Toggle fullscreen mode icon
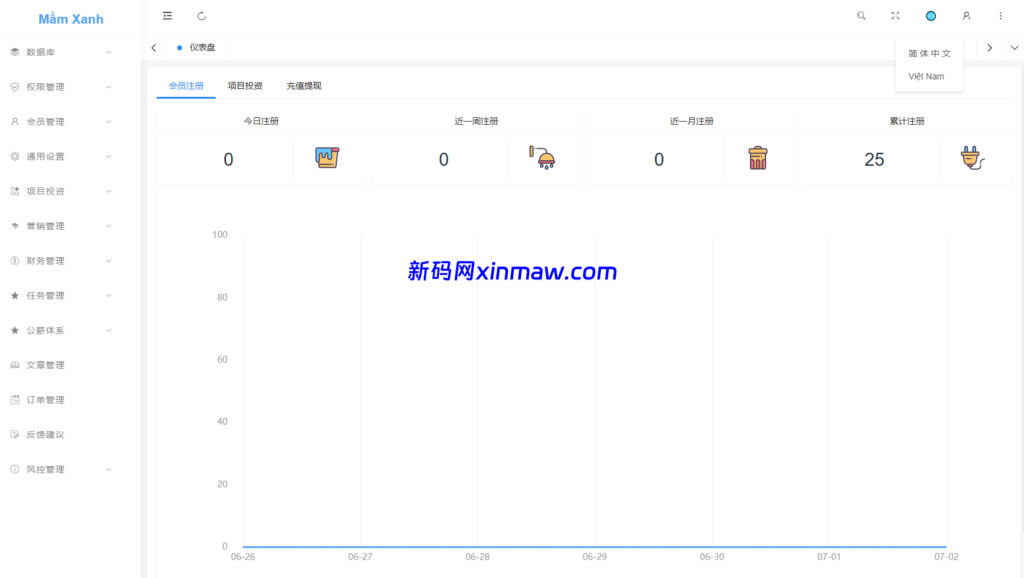This screenshot has width=1024, height=578. [895, 16]
